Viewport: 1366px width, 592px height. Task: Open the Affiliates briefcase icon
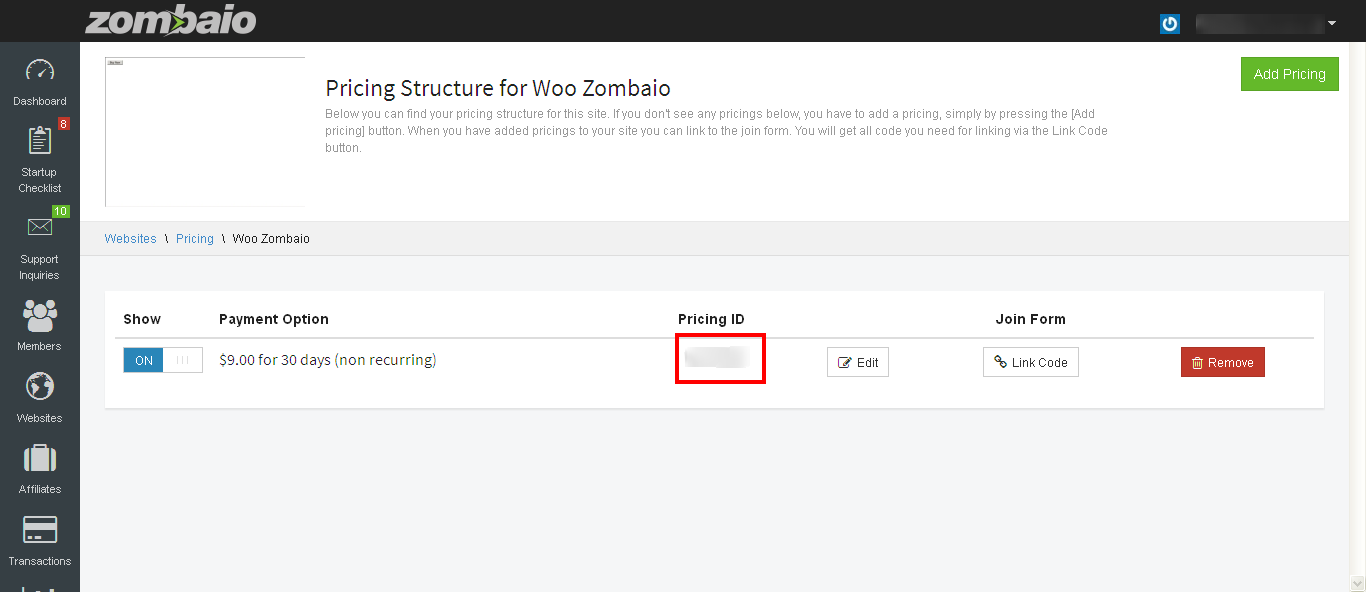pyautogui.click(x=40, y=459)
